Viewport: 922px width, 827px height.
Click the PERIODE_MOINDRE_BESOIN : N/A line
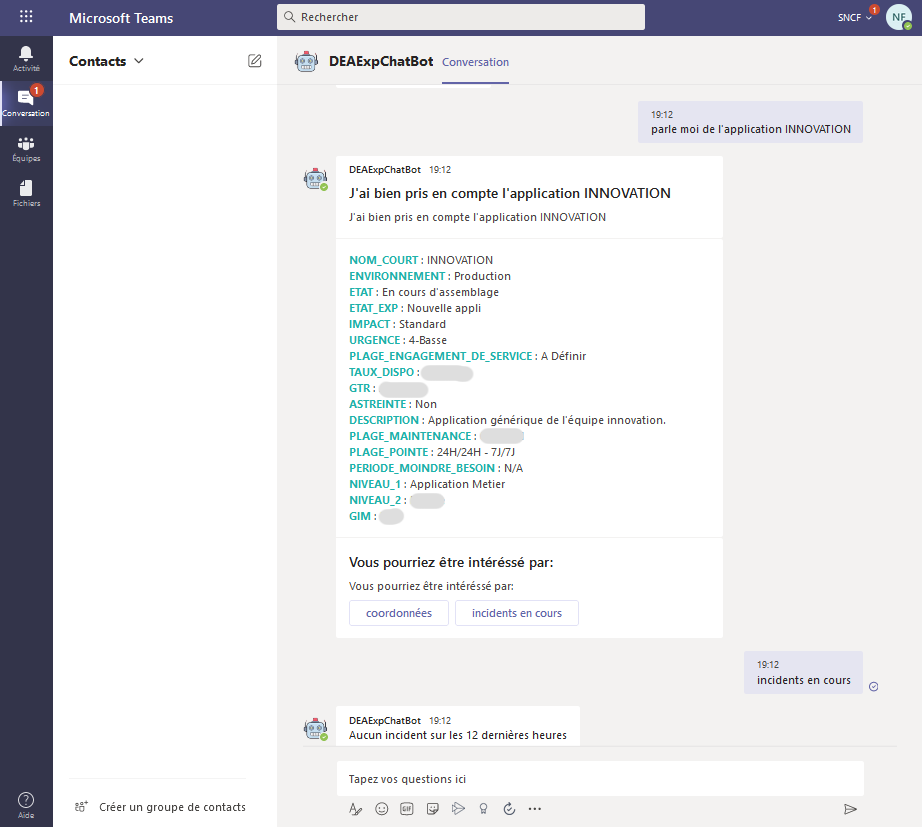[x=436, y=468]
